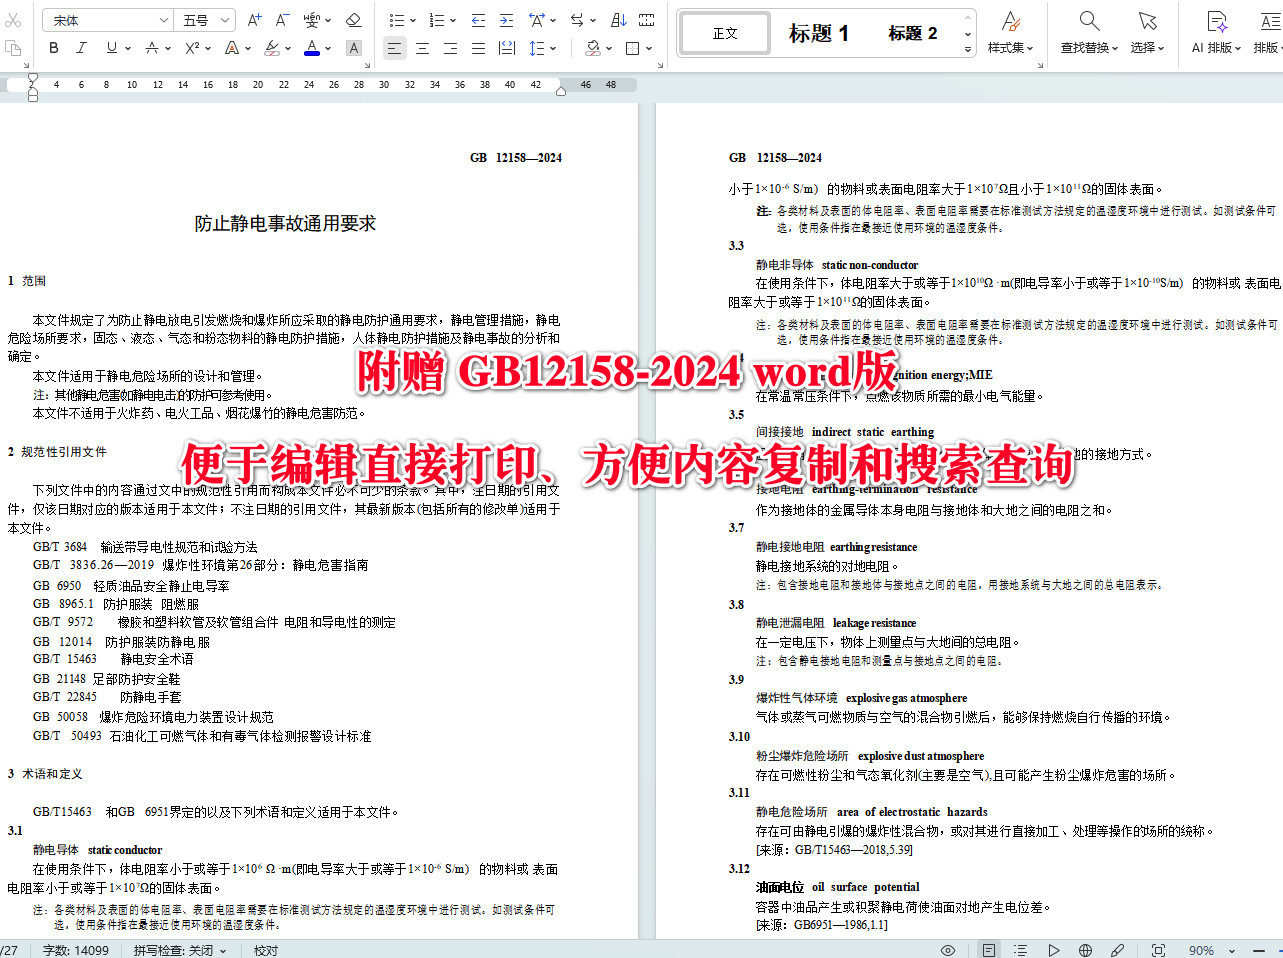Open the 90% zoom level menu
Image resolution: width=1283 pixels, height=958 pixels.
click(1211, 950)
